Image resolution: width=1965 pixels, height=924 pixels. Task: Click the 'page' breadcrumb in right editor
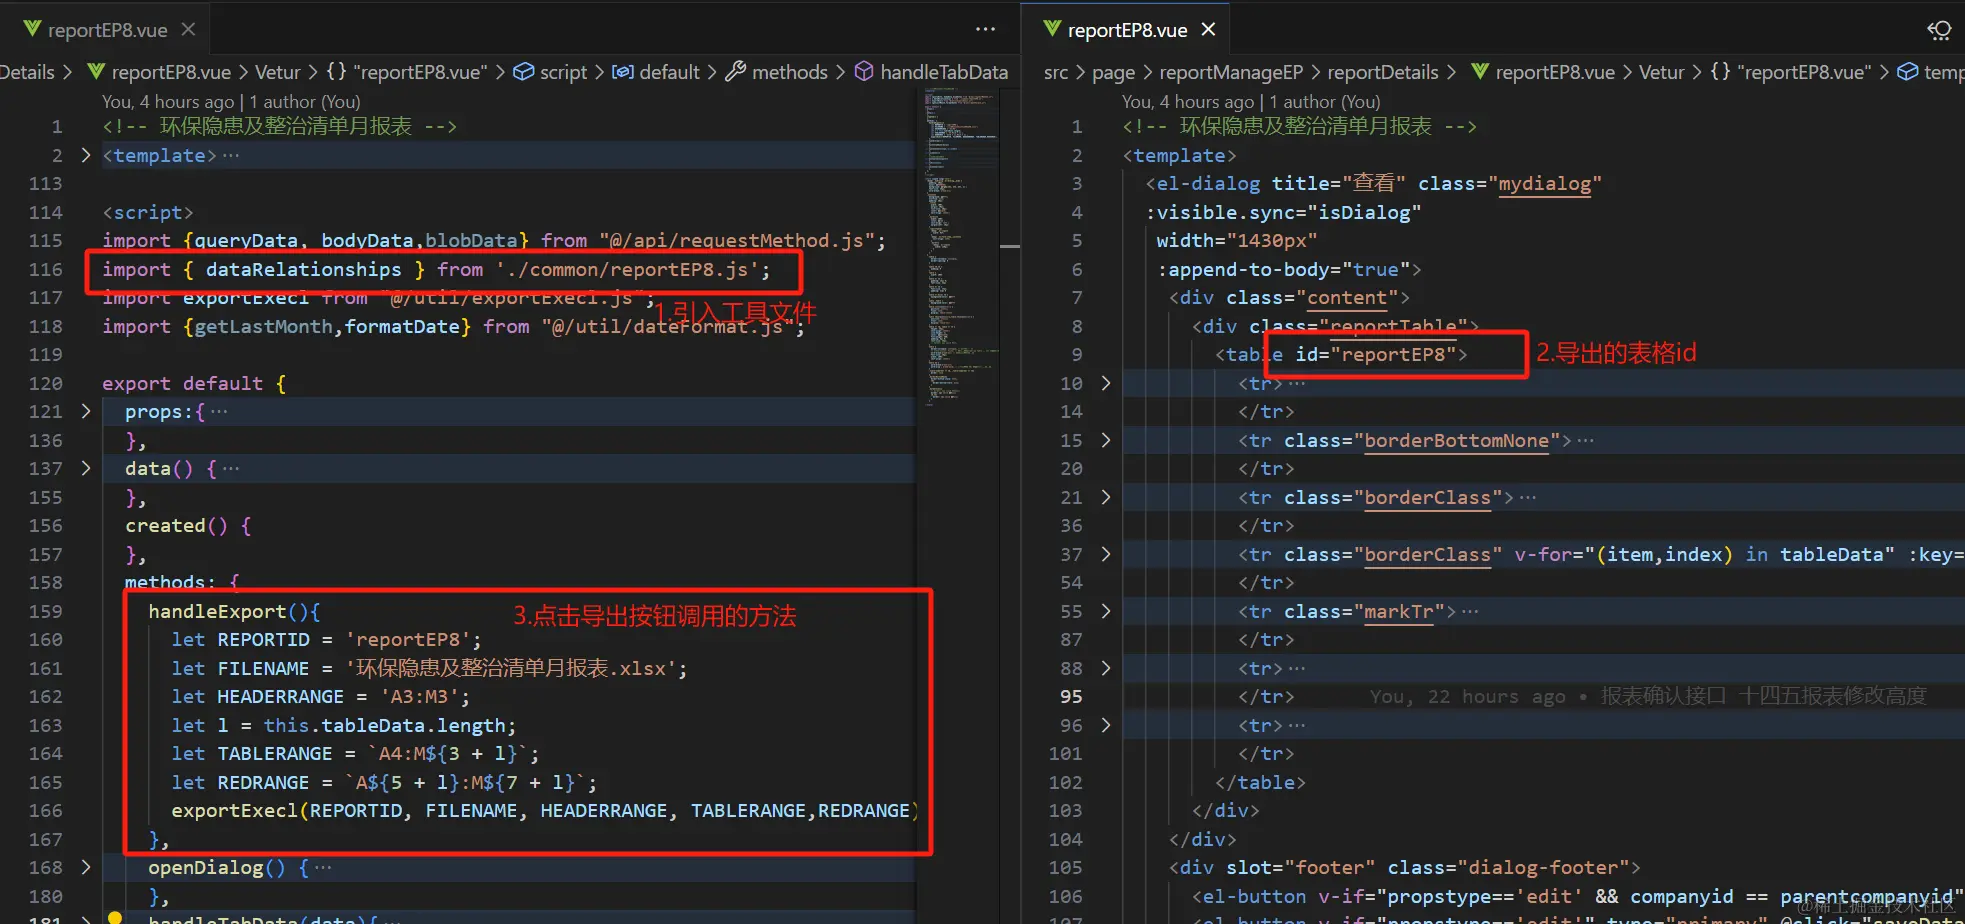click(1113, 72)
